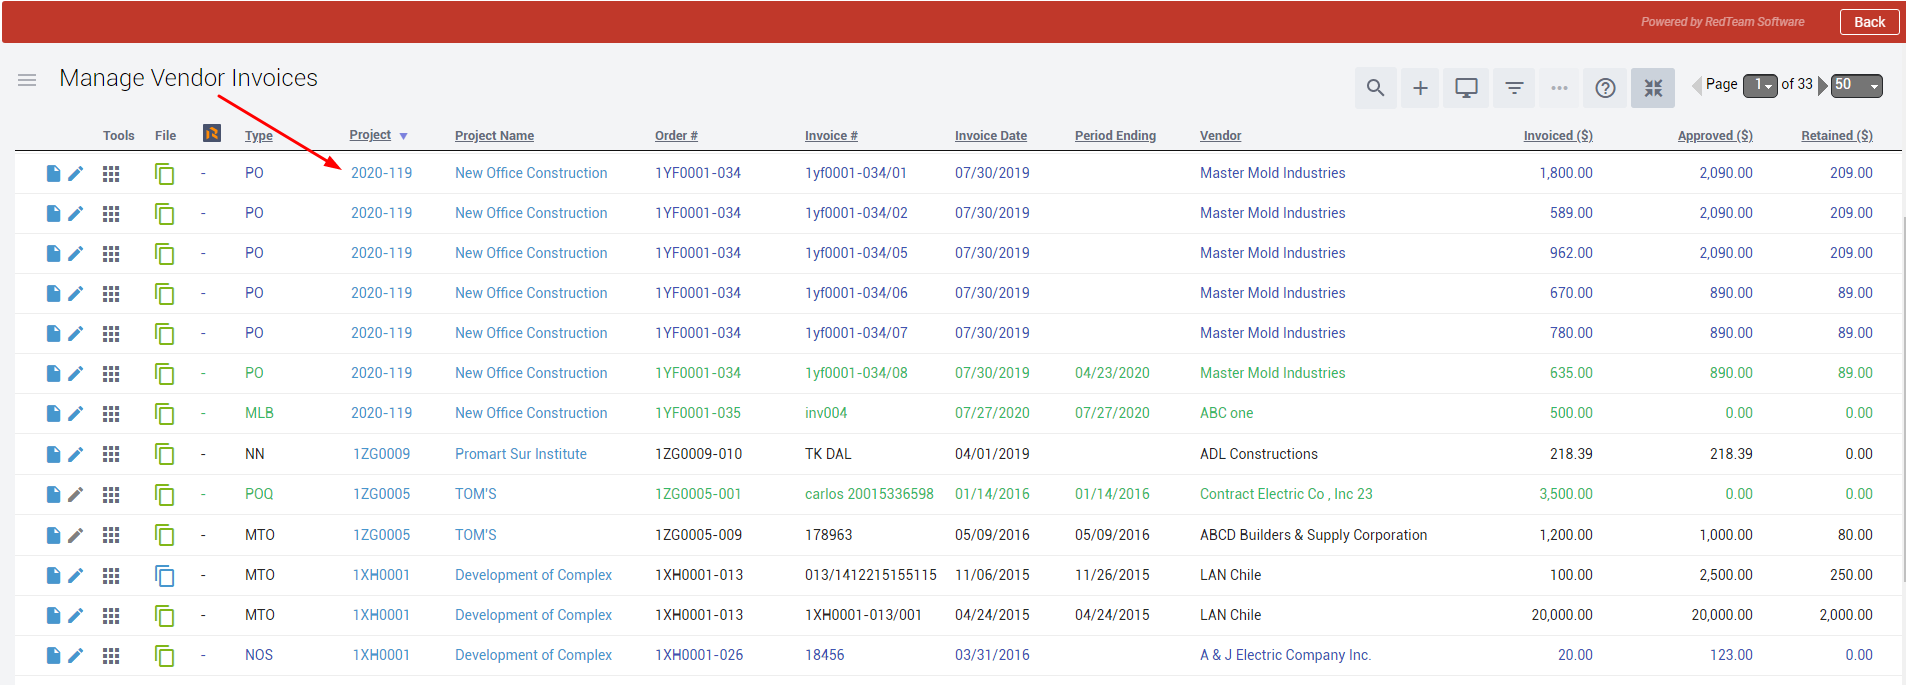This screenshot has height=685, width=1906.
Task: Open the page number dropdown
Action: pos(1759,86)
